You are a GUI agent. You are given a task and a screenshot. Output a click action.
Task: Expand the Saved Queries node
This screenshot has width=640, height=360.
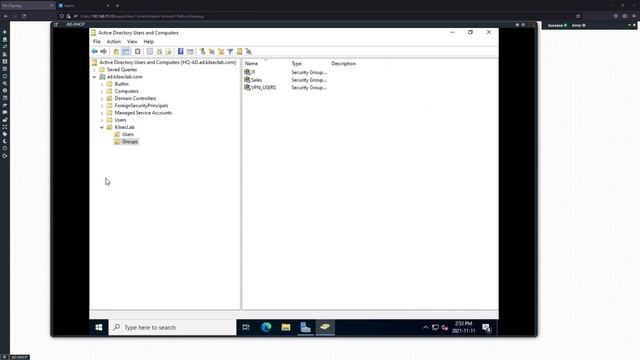point(94,70)
